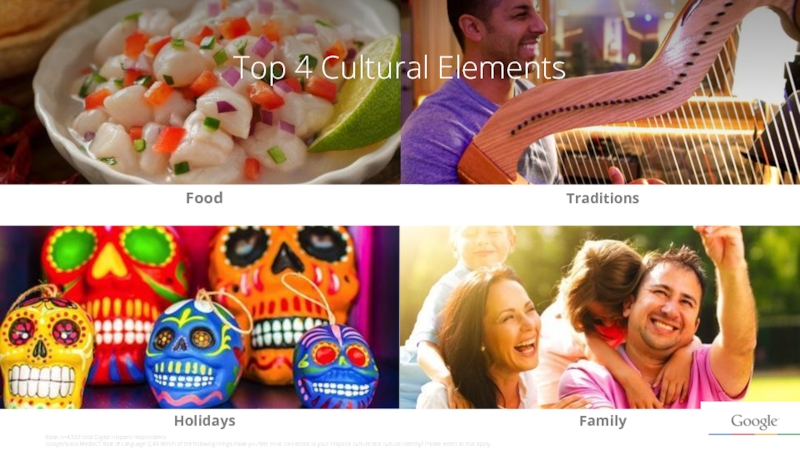Select the red skull with green eyes

115,286
